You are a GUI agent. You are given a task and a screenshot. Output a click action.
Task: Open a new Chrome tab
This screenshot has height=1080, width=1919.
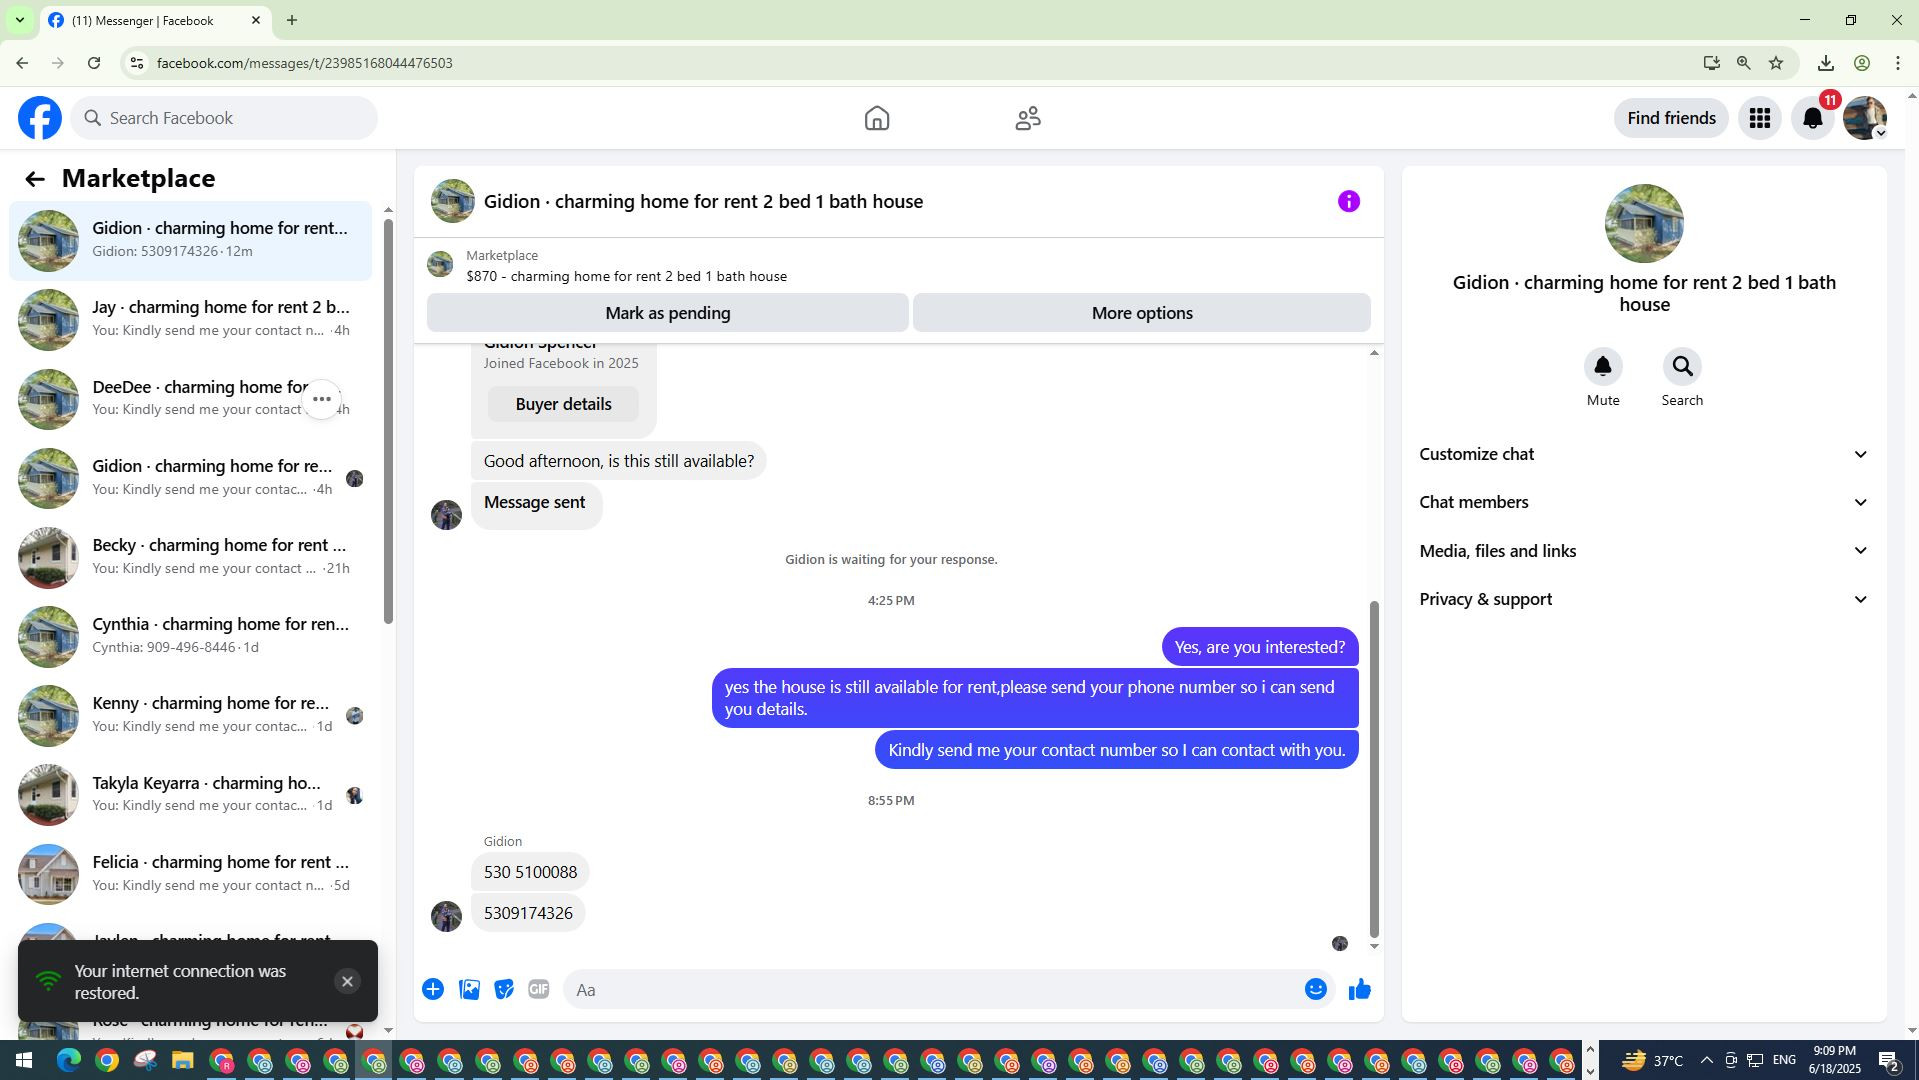[292, 20]
